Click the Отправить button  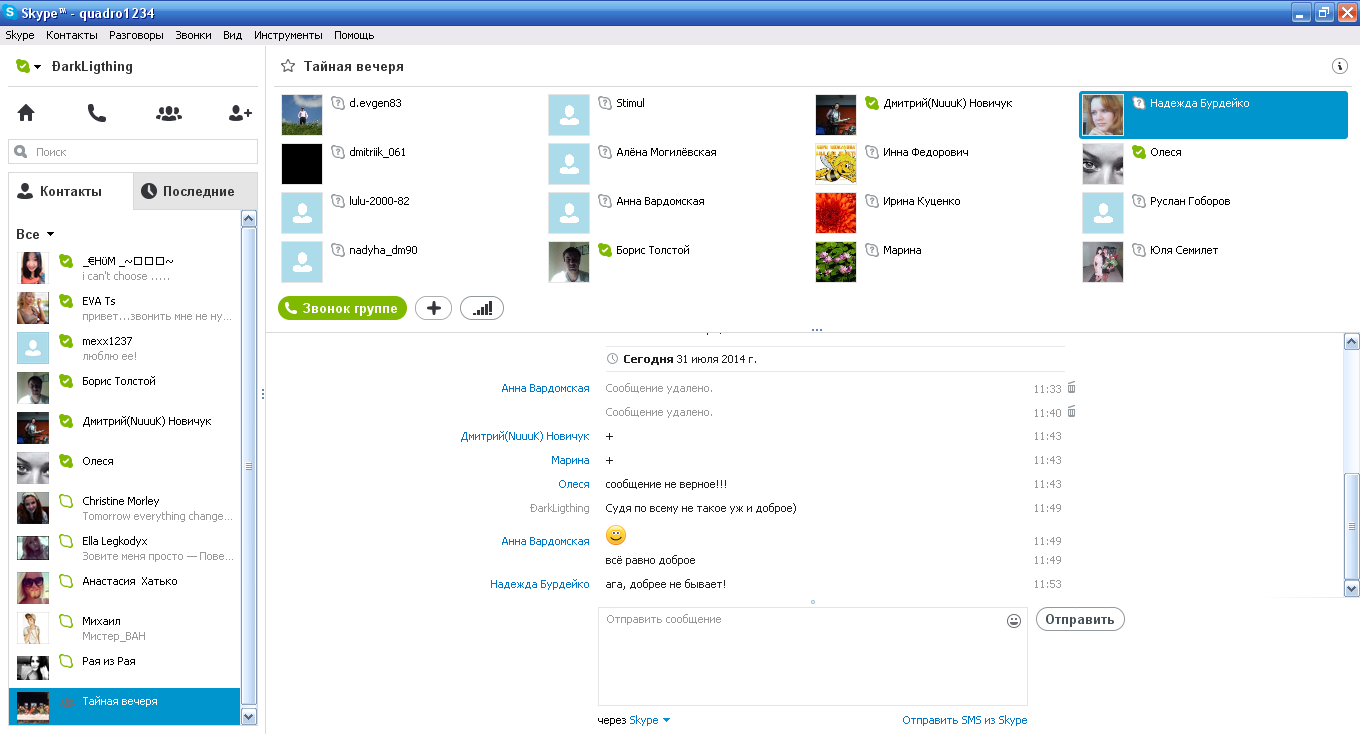[1080, 619]
